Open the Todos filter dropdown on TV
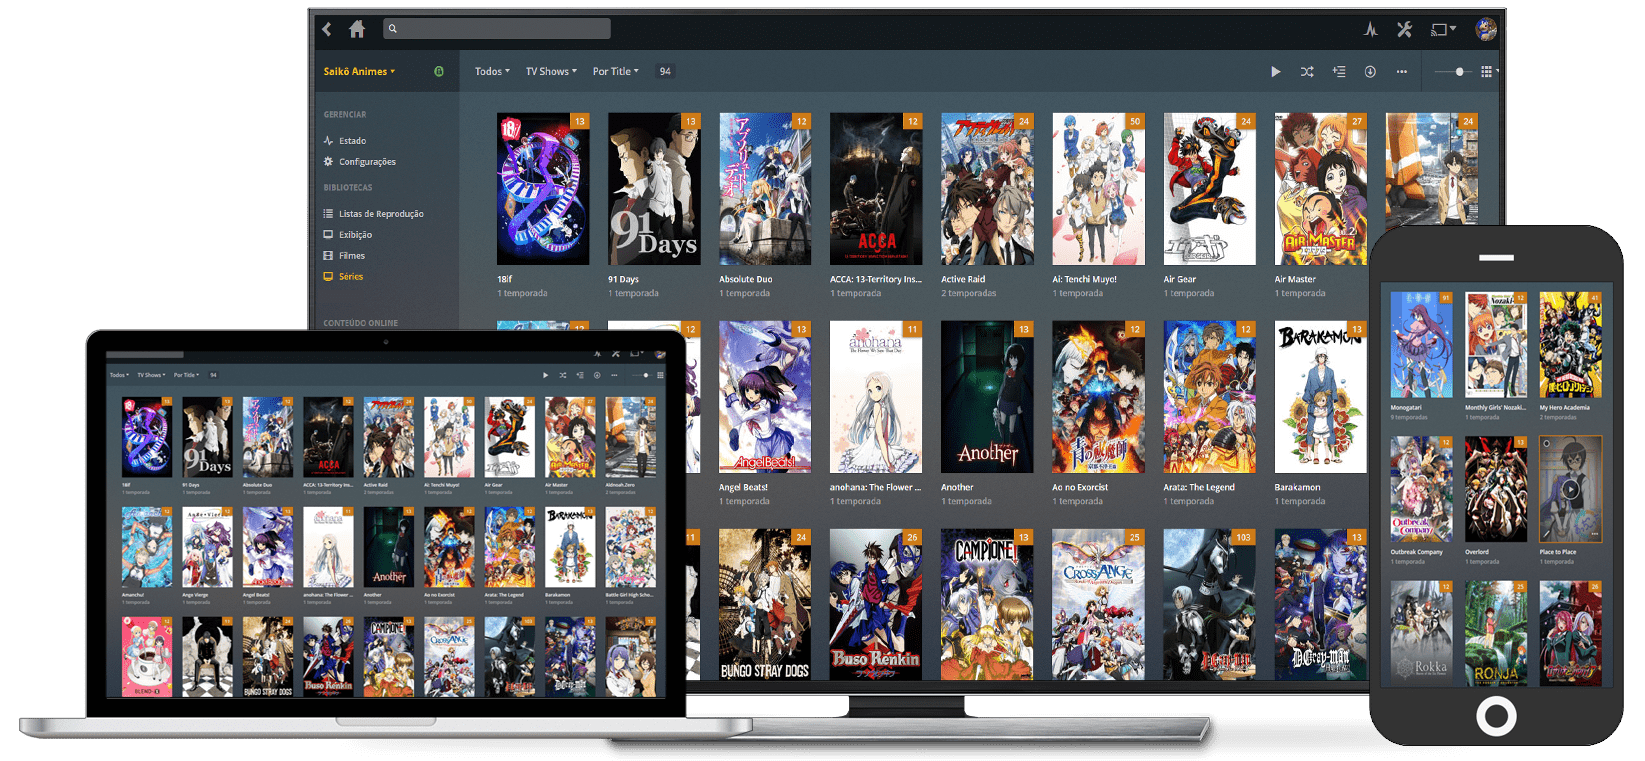1645x761 pixels. [492, 71]
